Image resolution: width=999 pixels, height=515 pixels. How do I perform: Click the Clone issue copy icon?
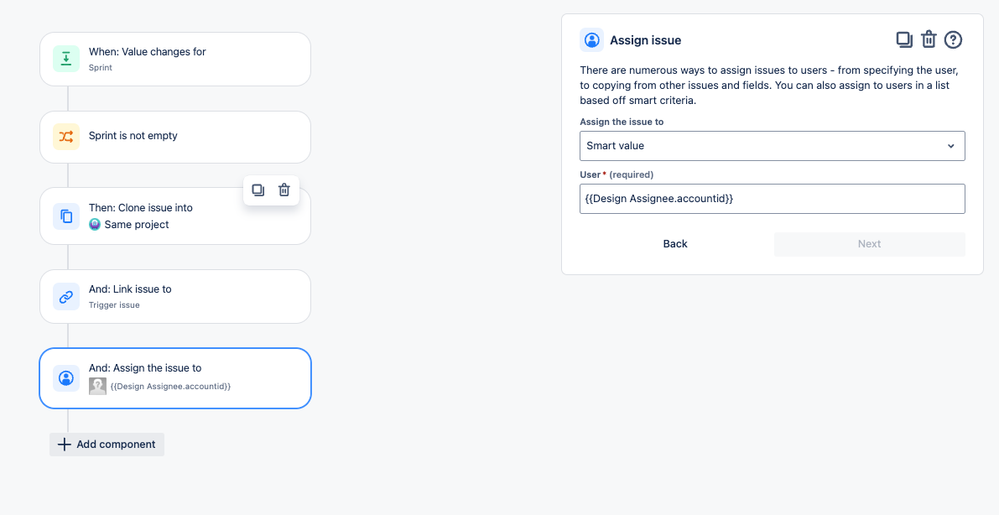(66, 216)
